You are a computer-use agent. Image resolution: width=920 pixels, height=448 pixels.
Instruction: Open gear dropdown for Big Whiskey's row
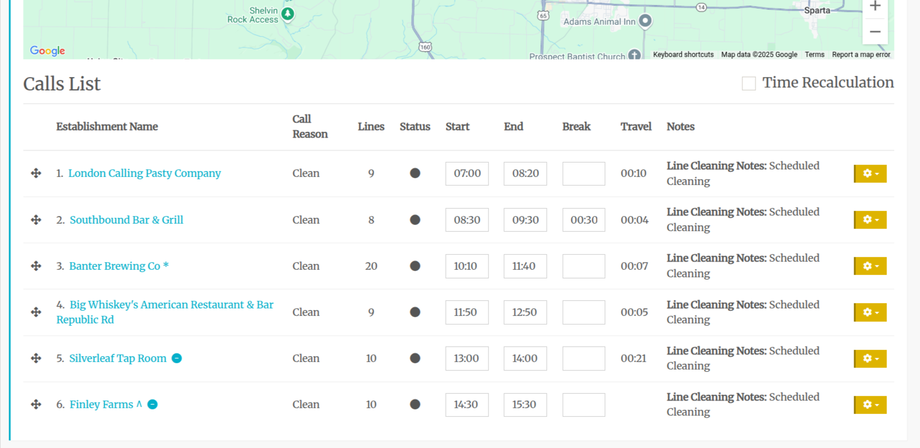pos(870,313)
